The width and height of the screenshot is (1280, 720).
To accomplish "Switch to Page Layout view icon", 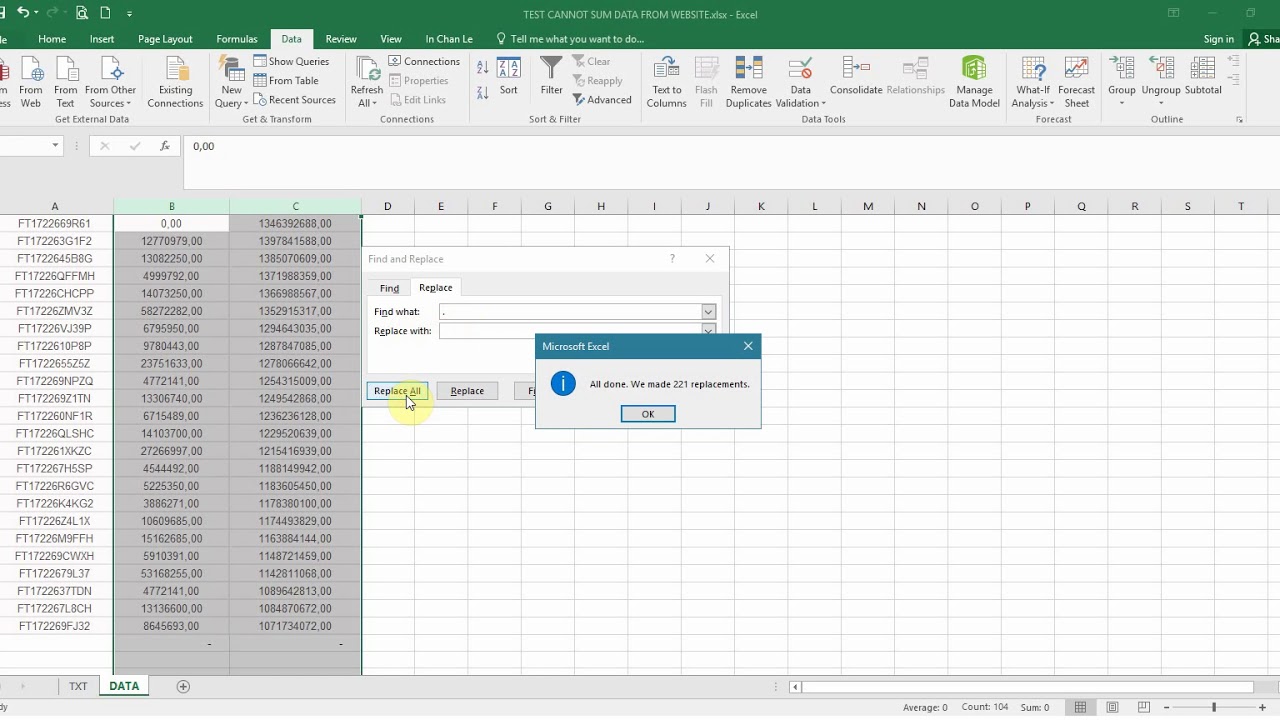I will [1112, 707].
